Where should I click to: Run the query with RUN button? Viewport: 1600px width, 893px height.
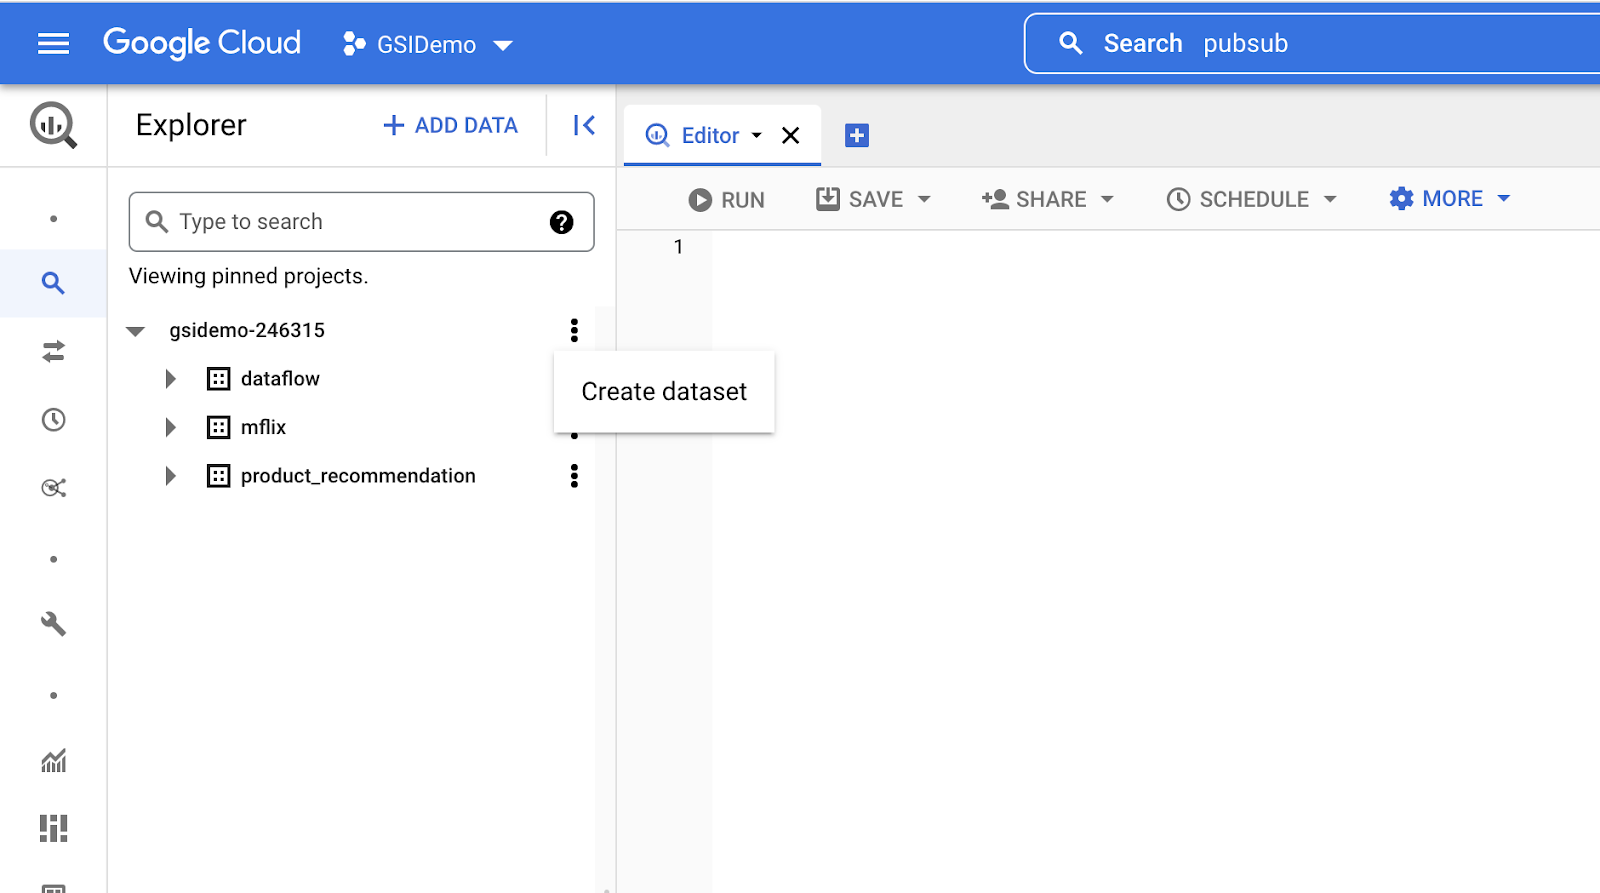point(726,200)
